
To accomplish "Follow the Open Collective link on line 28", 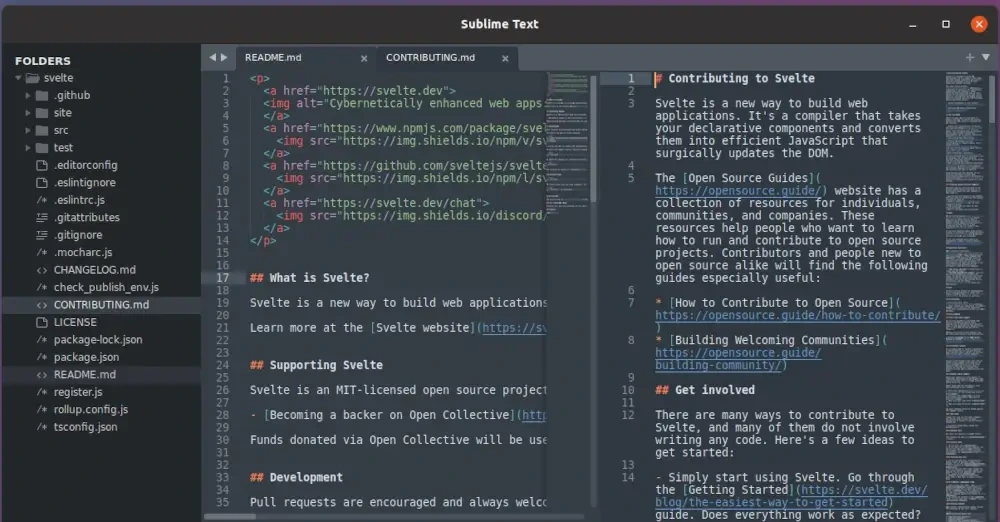I will click(534, 415).
